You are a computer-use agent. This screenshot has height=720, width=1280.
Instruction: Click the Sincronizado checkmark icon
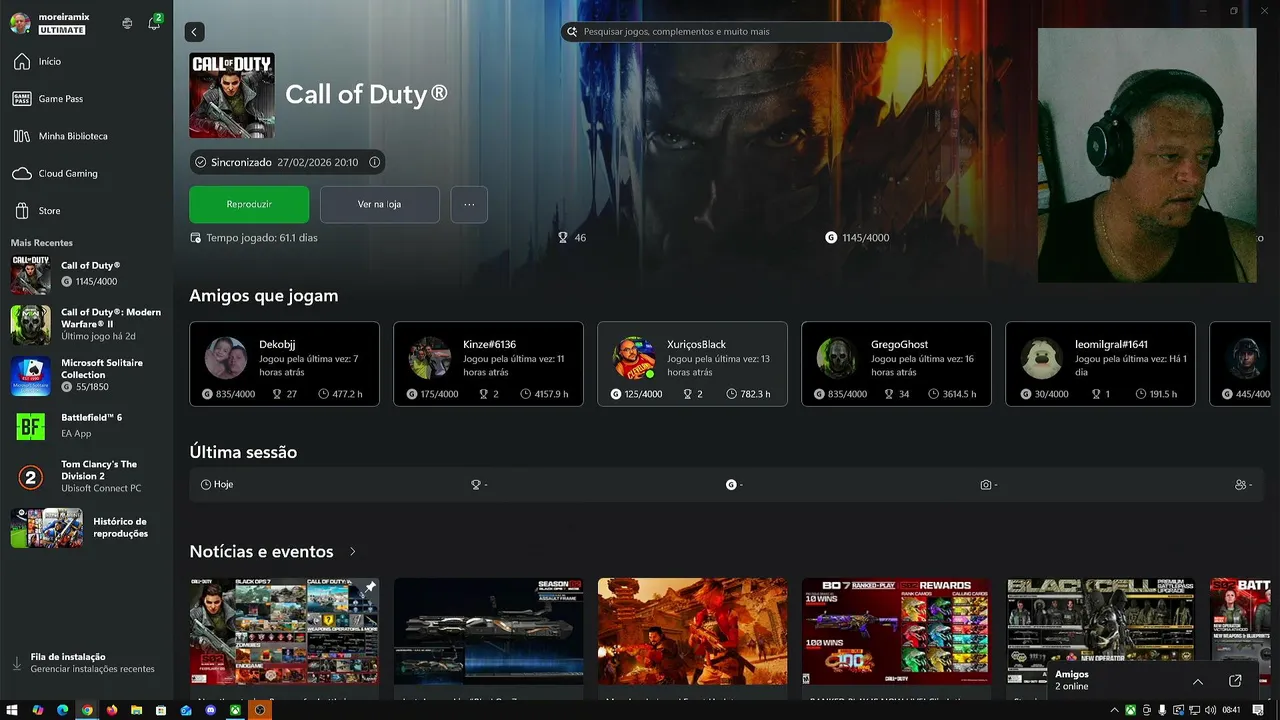pyautogui.click(x=201, y=162)
